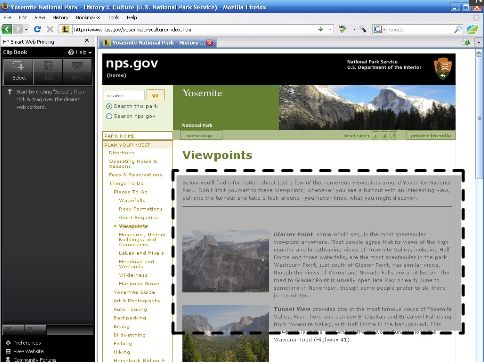Click the Print tool in Clip Book
This screenshot has width=484, height=364.
(x=77, y=71)
